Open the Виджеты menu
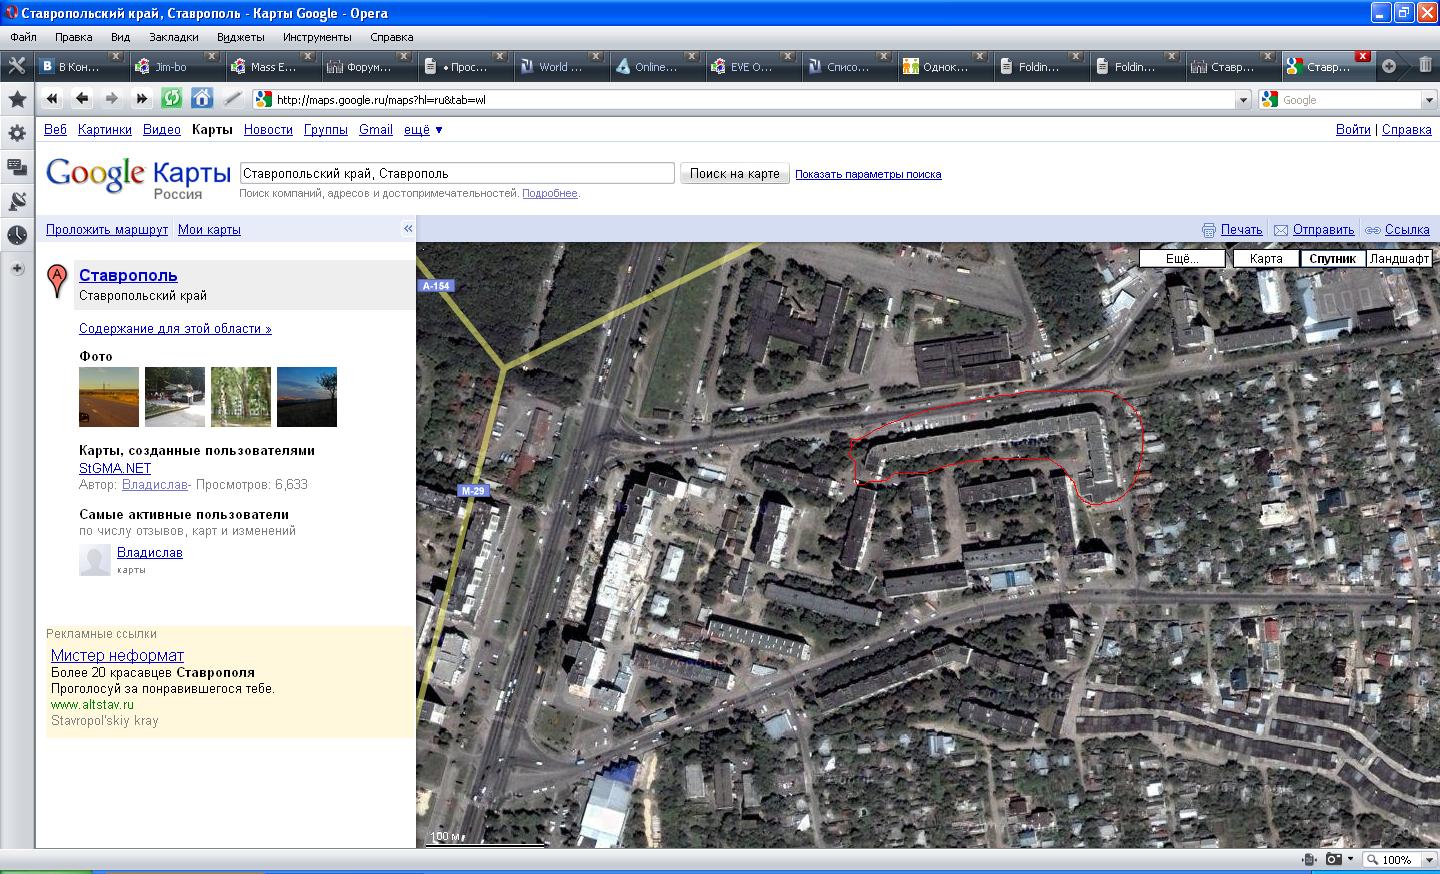The height and width of the screenshot is (874, 1440). tap(240, 37)
